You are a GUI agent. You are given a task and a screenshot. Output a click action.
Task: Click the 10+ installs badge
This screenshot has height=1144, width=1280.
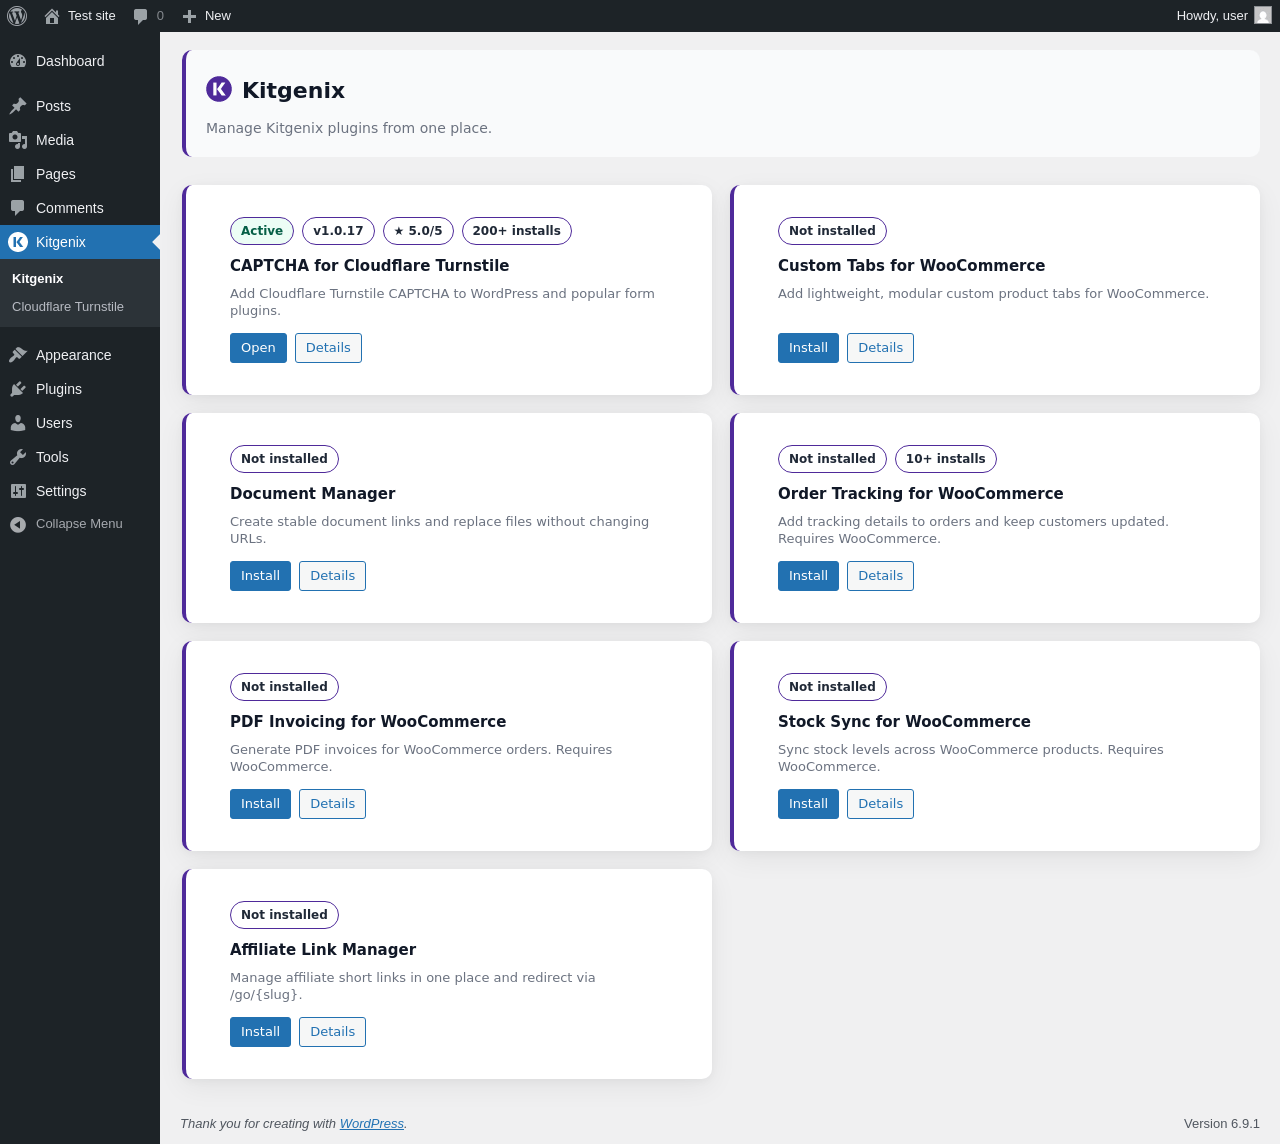click(946, 459)
